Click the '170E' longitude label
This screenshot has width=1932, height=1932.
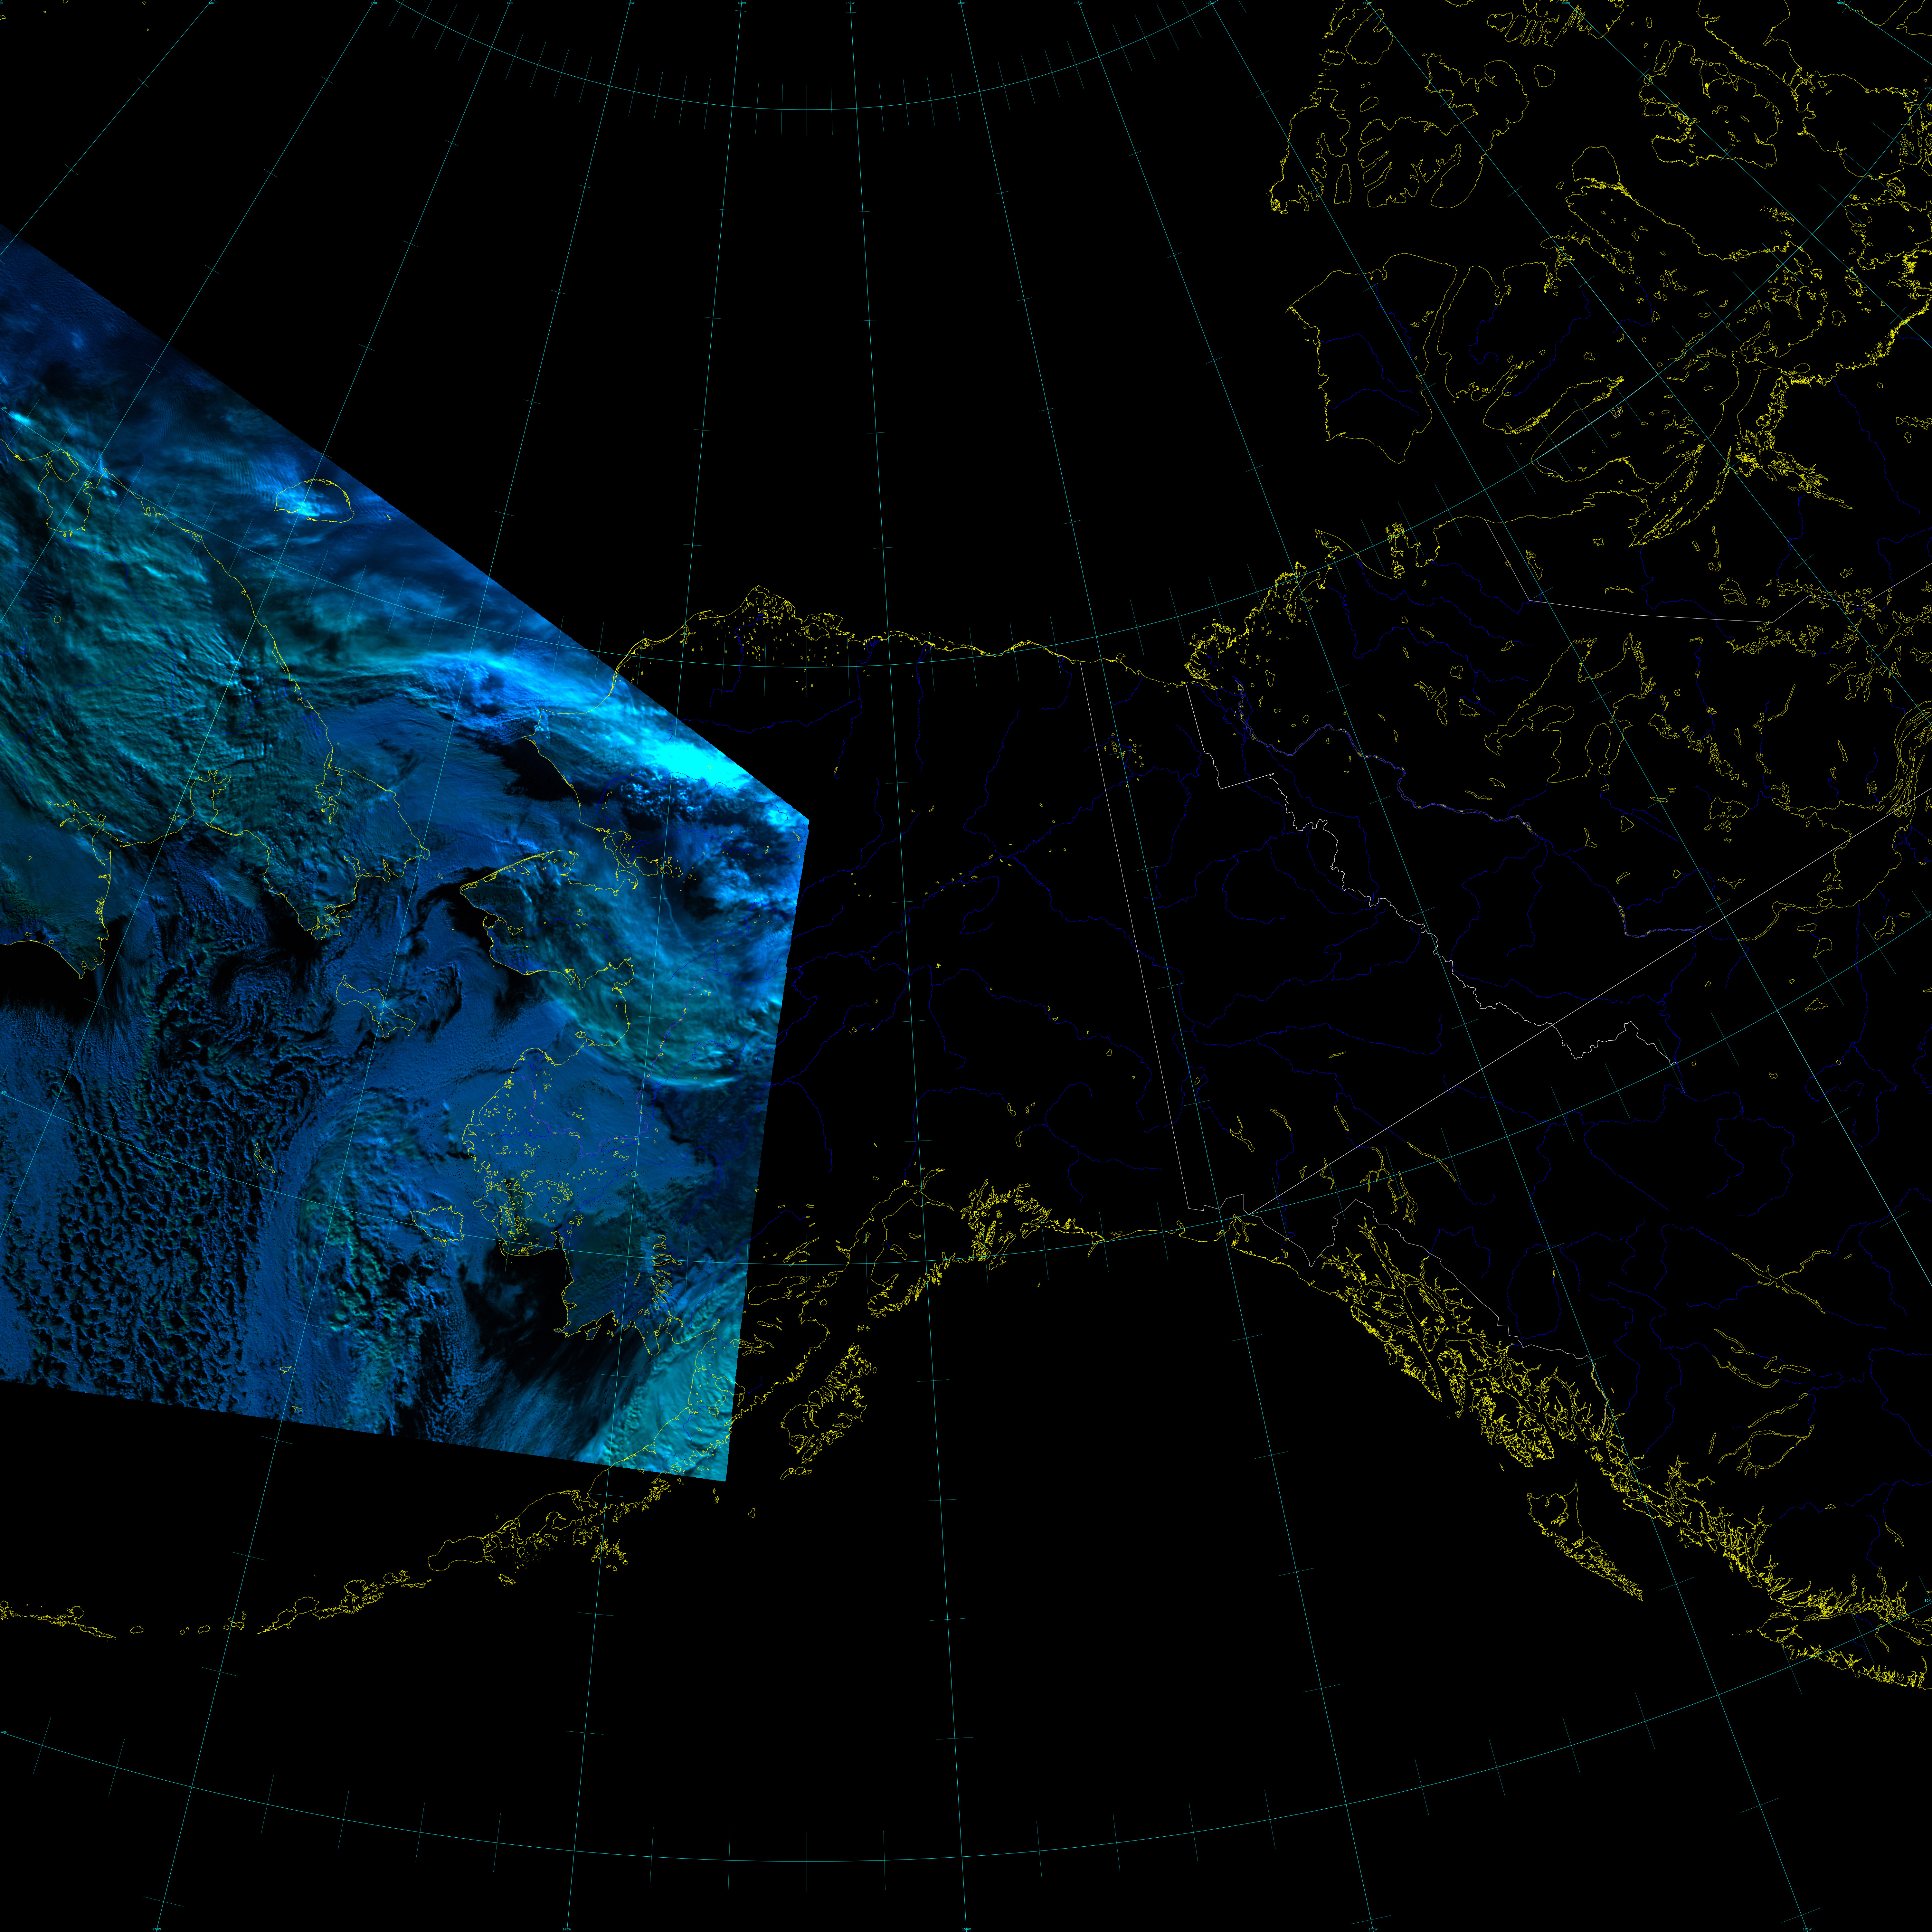(x=374, y=3)
